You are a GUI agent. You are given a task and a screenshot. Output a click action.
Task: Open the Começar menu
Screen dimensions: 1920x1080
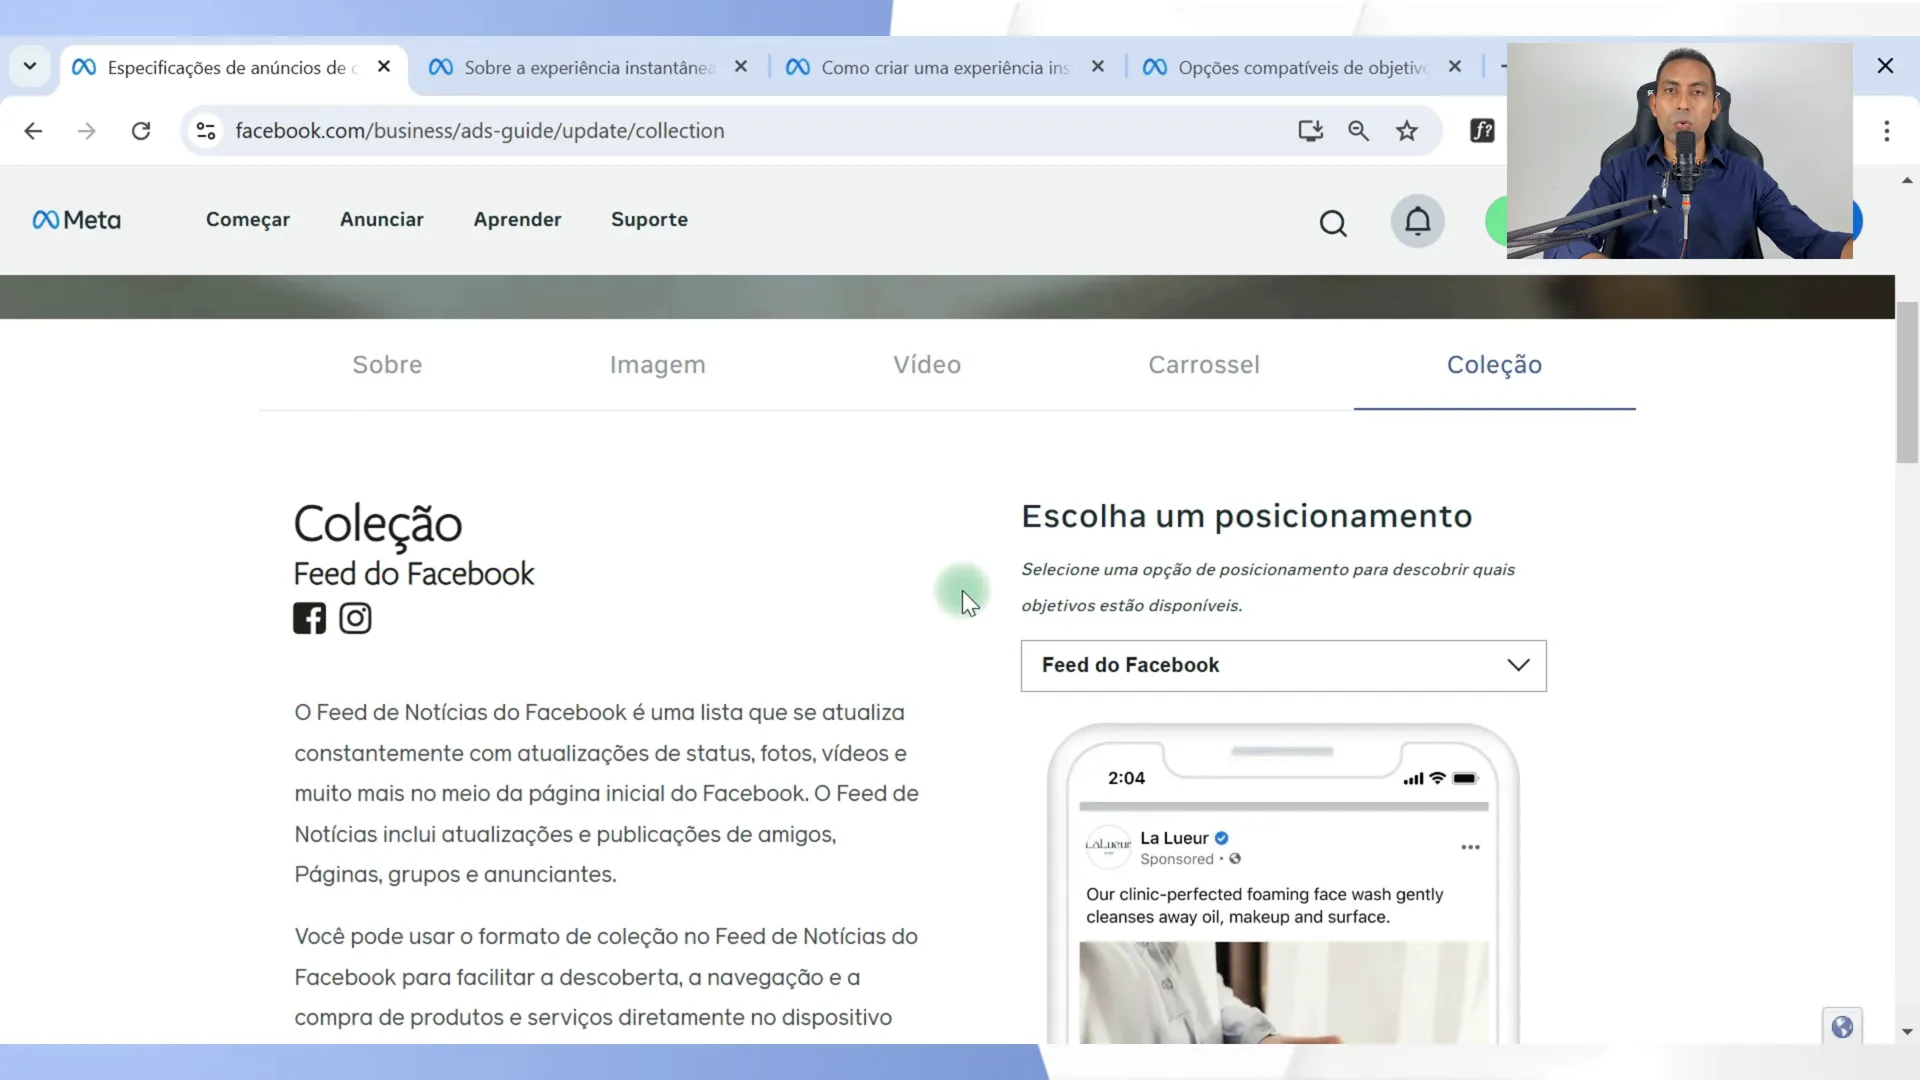(x=248, y=219)
